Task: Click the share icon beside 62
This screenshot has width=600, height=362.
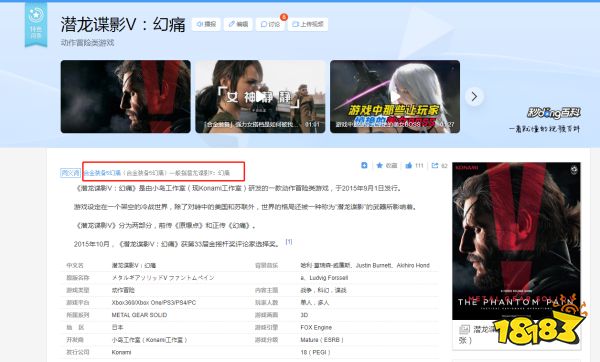Action: [435, 165]
